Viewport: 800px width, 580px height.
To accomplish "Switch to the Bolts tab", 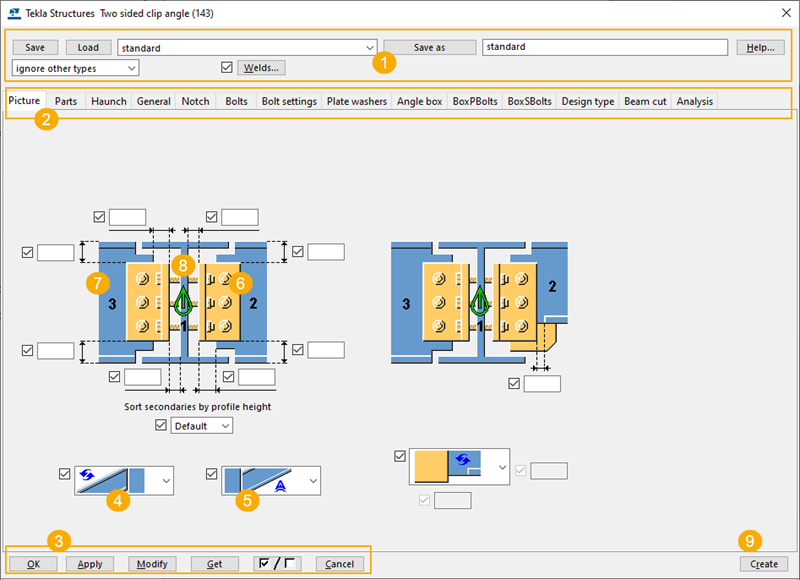I will (x=236, y=101).
